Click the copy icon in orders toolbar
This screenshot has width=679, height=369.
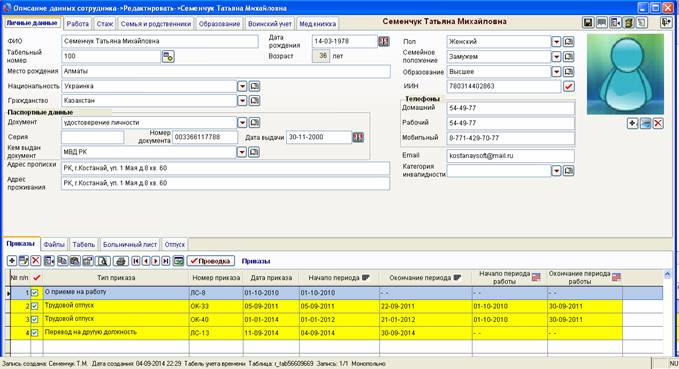(x=62, y=261)
